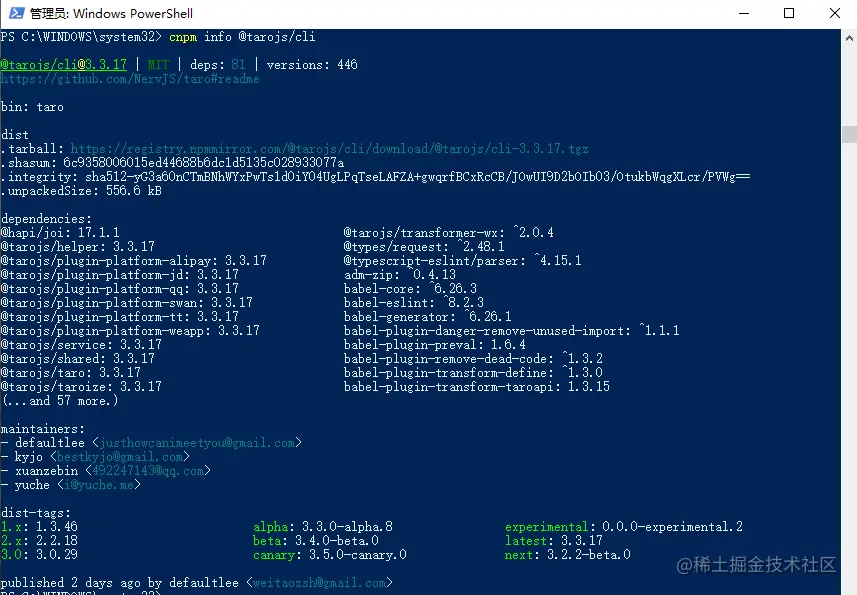The width and height of the screenshot is (857, 595).
Task: Close the PowerShell window
Action: pyautogui.click(x=834, y=13)
